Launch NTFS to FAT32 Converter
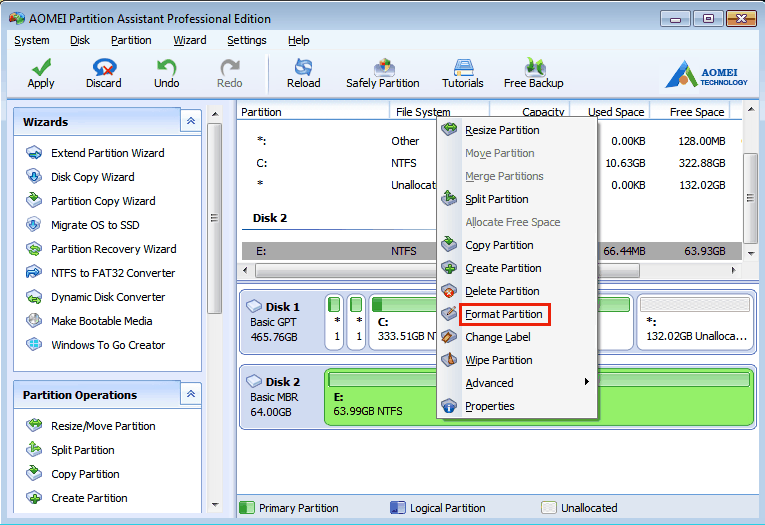The image size is (765, 525). 113,273
